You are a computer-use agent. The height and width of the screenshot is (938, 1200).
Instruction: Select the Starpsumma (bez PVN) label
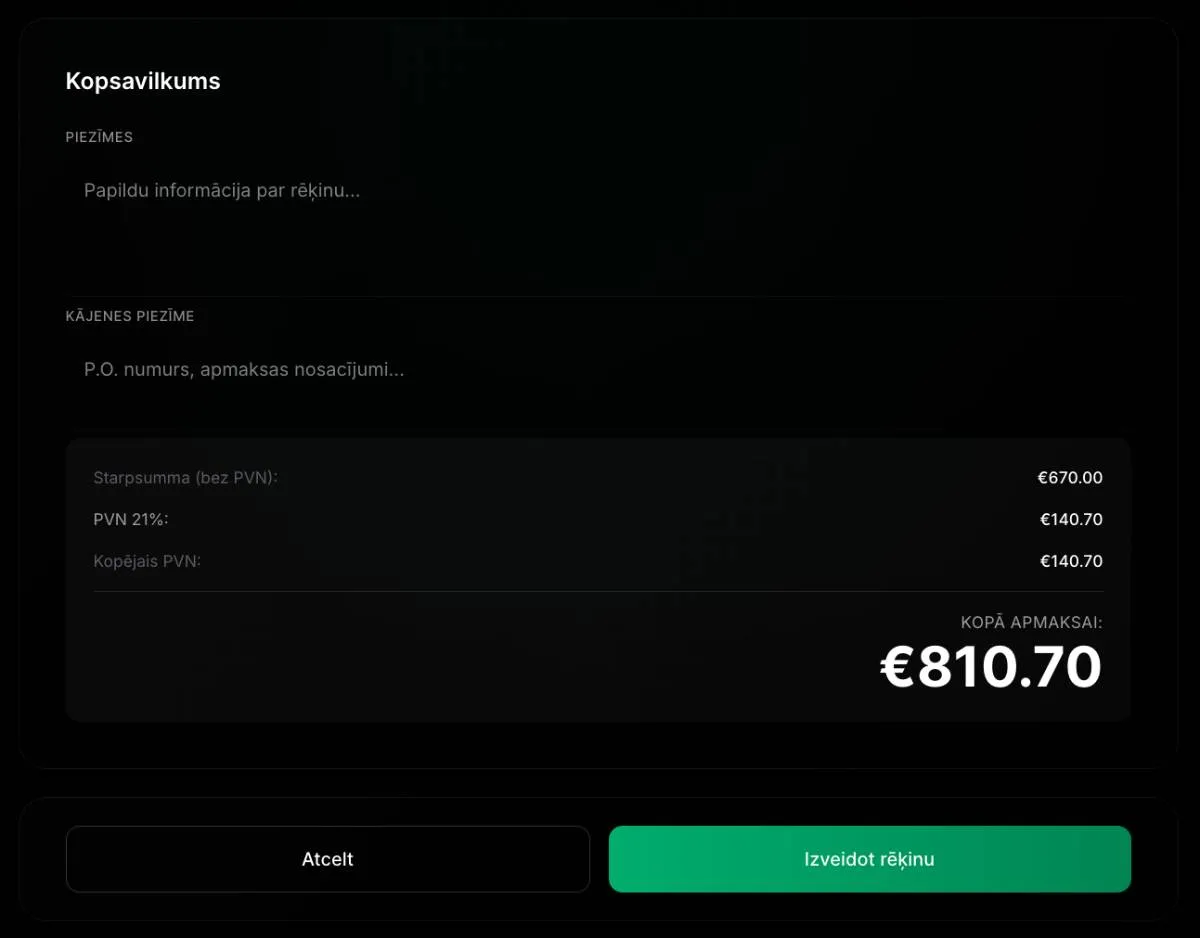185,478
